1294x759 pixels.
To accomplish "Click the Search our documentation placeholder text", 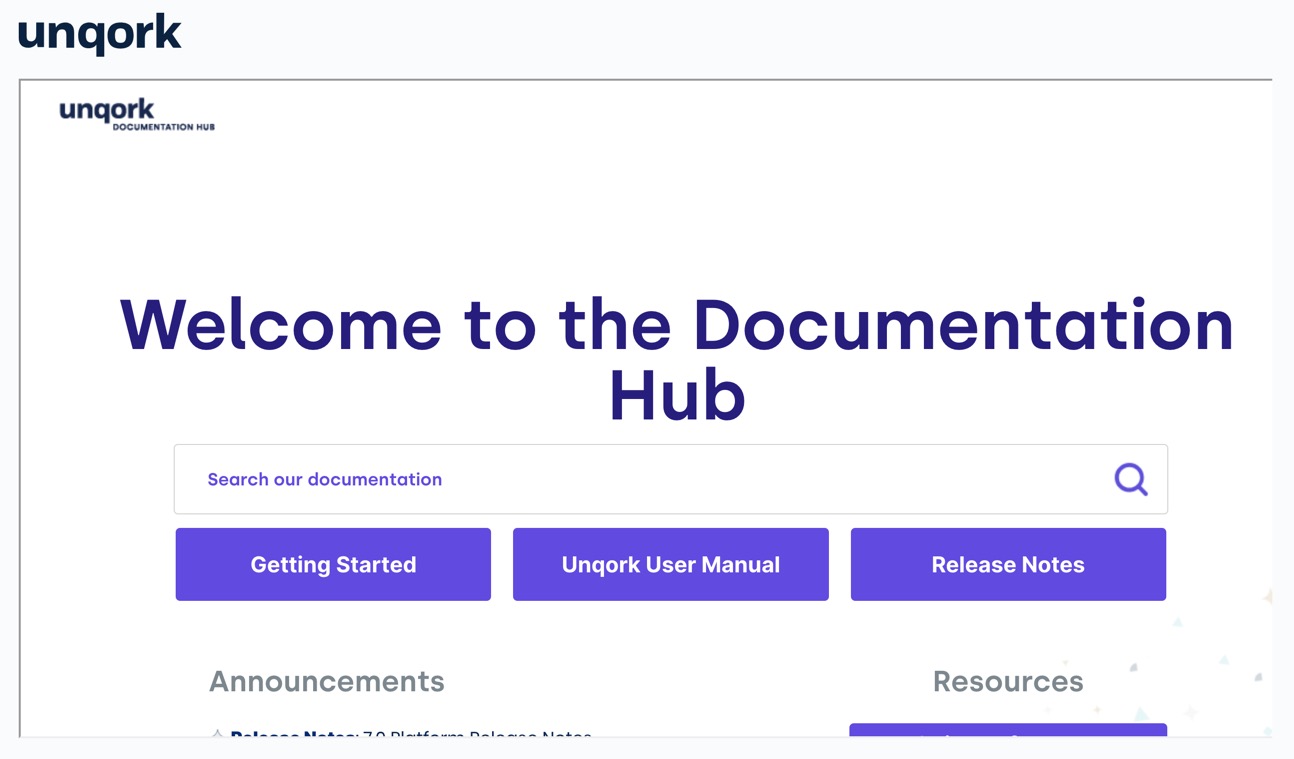I will [325, 479].
